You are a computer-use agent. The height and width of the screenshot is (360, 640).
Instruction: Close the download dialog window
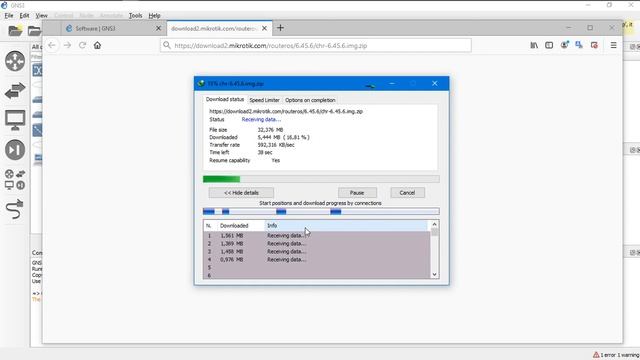pos(435,84)
